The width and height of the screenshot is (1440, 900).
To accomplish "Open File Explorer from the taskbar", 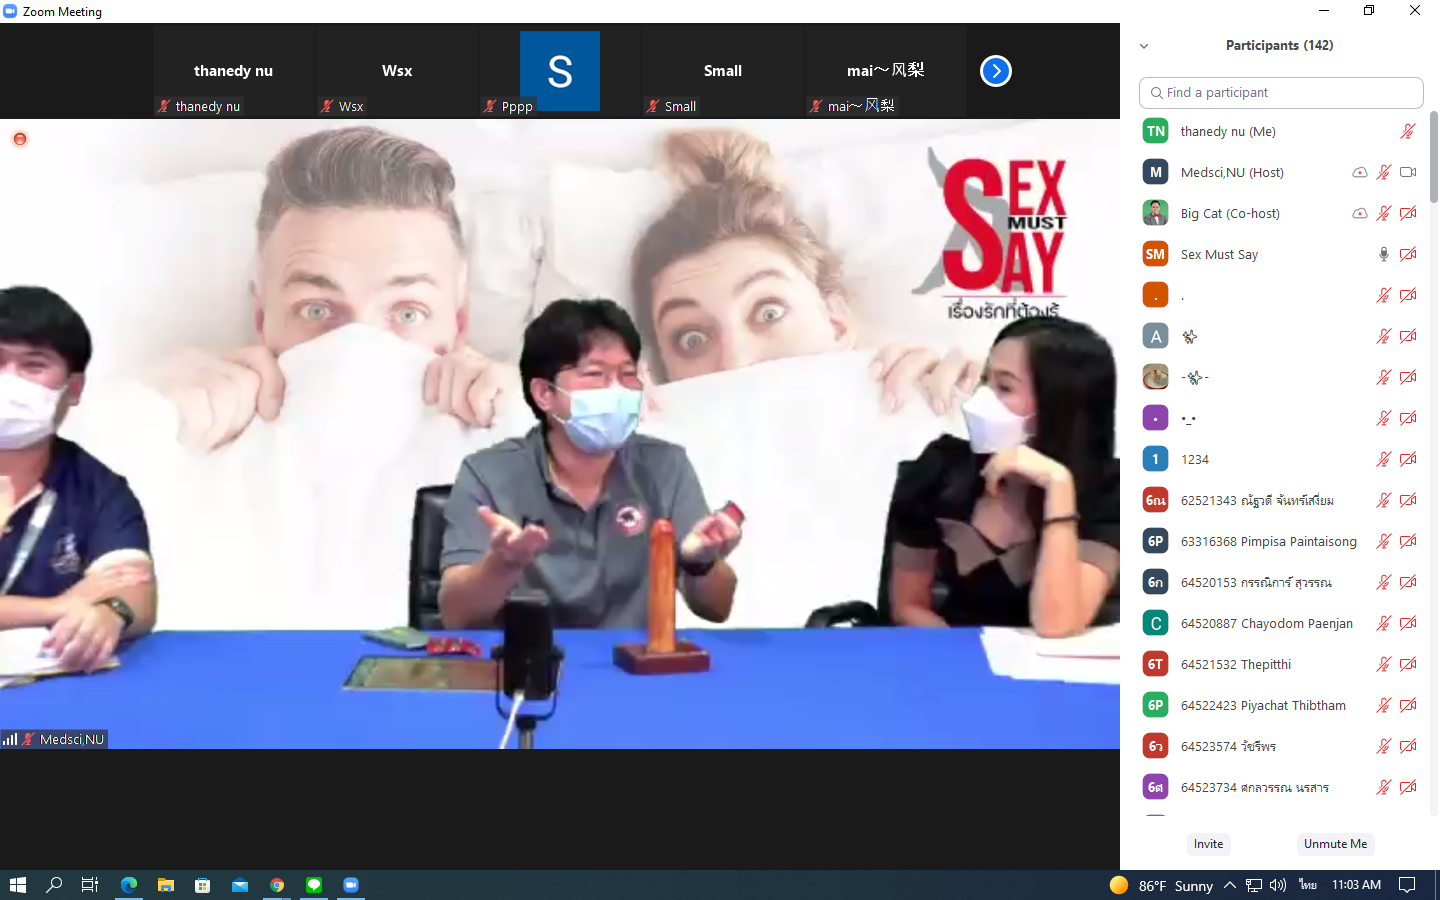I will (x=166, y=885).
